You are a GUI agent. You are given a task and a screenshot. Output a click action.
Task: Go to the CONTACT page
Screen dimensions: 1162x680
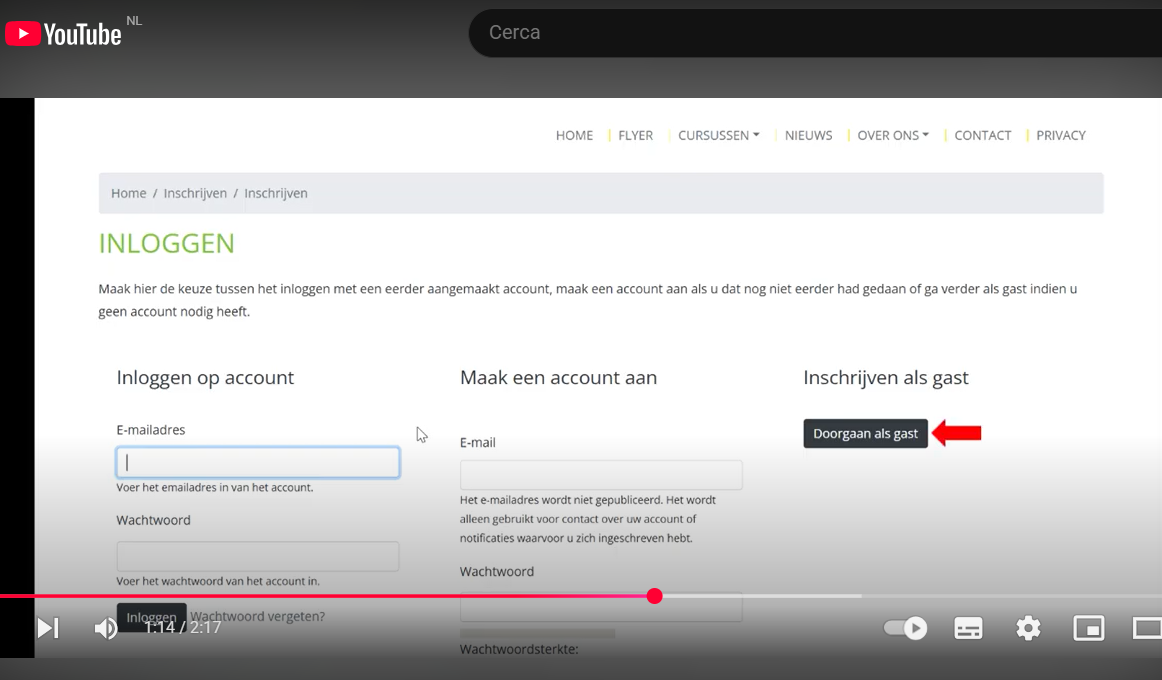pos(982,135)
